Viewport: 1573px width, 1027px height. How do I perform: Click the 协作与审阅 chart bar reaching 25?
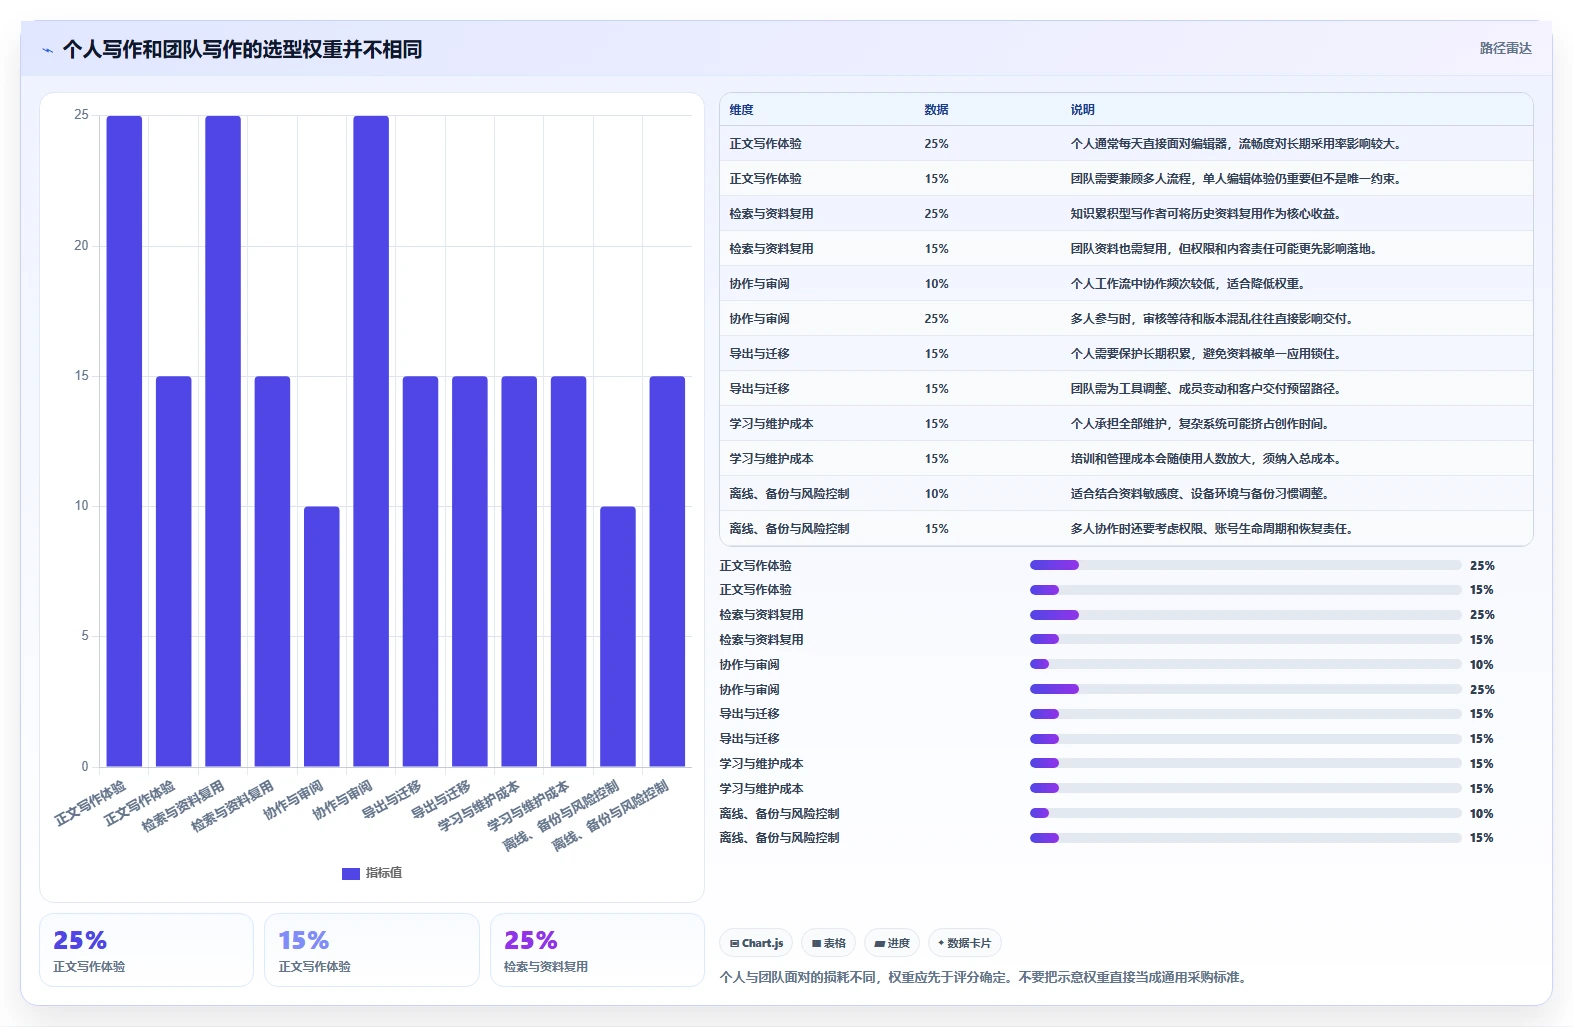(371, 441)
